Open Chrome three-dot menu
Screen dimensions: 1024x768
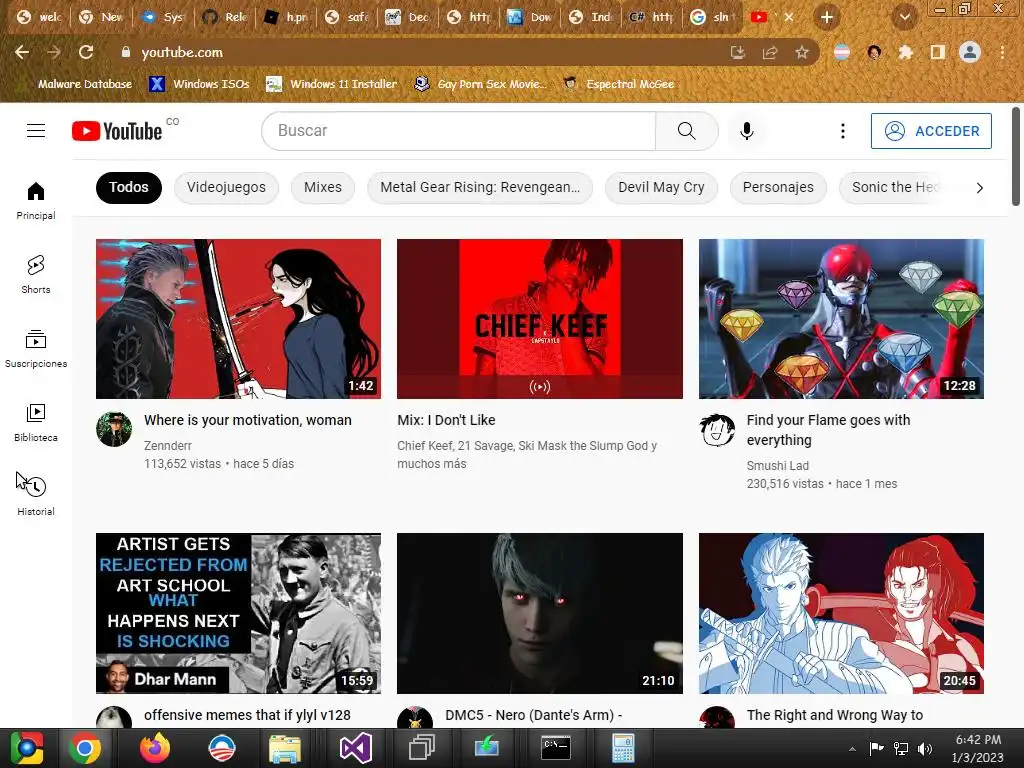(1002, 52)
